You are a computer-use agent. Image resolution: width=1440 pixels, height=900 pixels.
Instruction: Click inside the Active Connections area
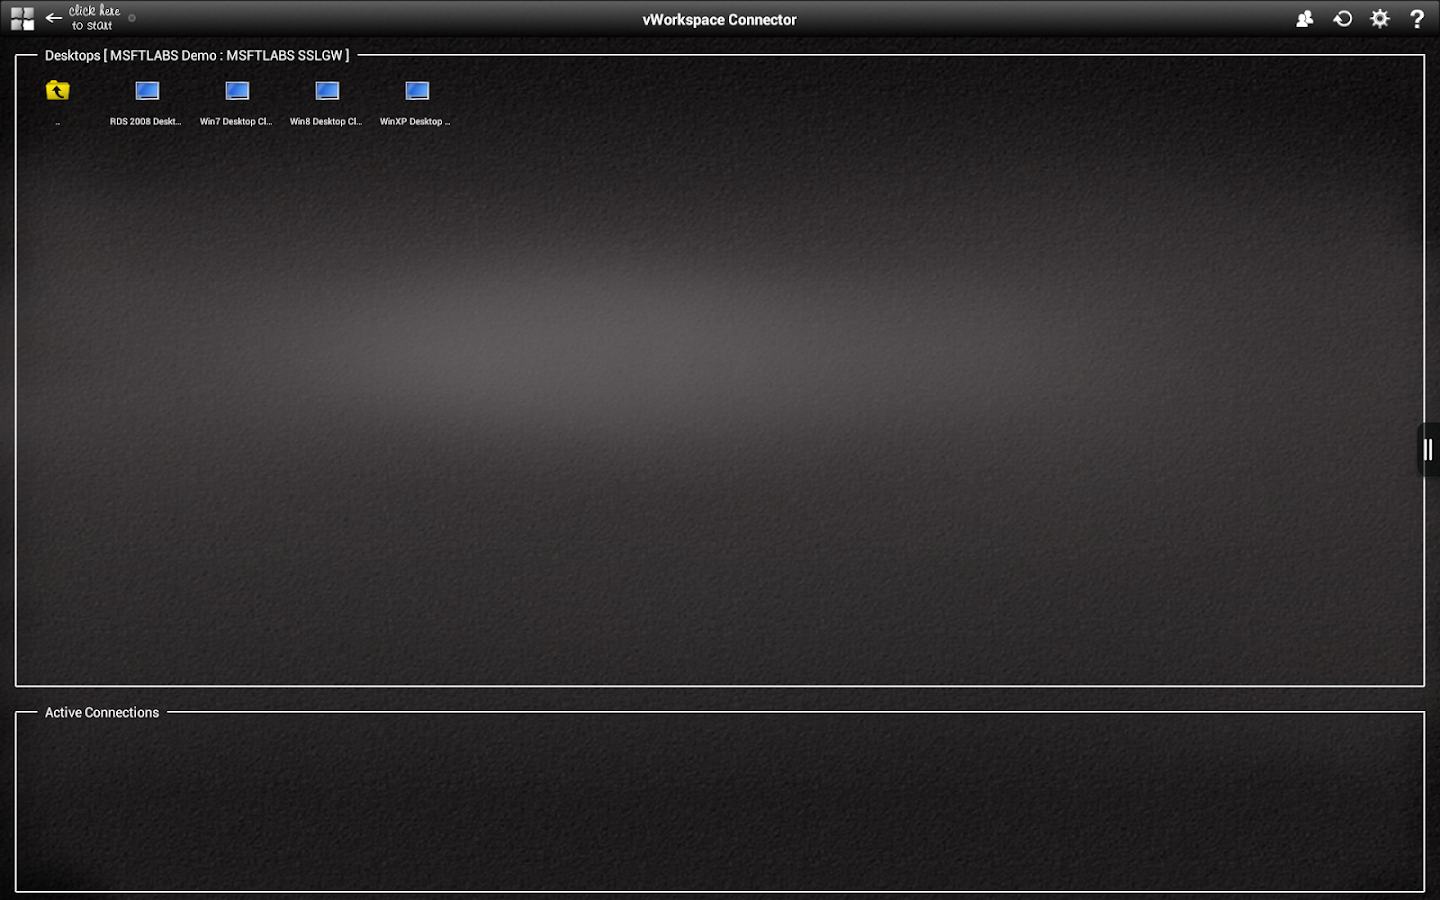(718, 800)
